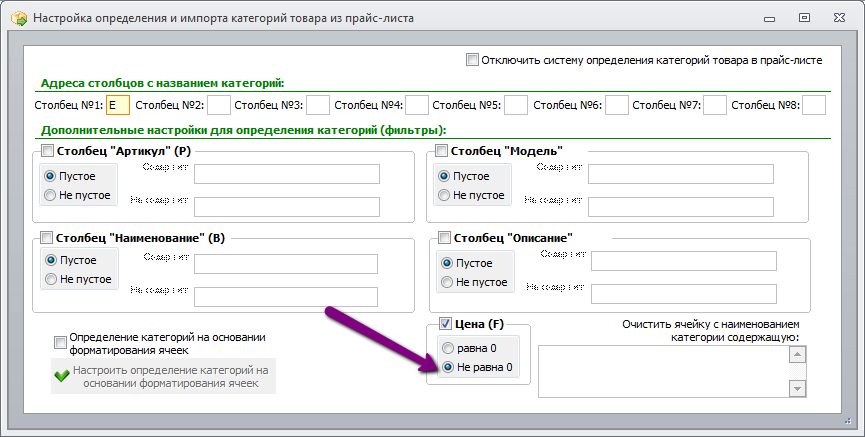This screenshot has height=437, width=865.
Task: Click the Столбец №5 input field
Action: pos(516,105)
